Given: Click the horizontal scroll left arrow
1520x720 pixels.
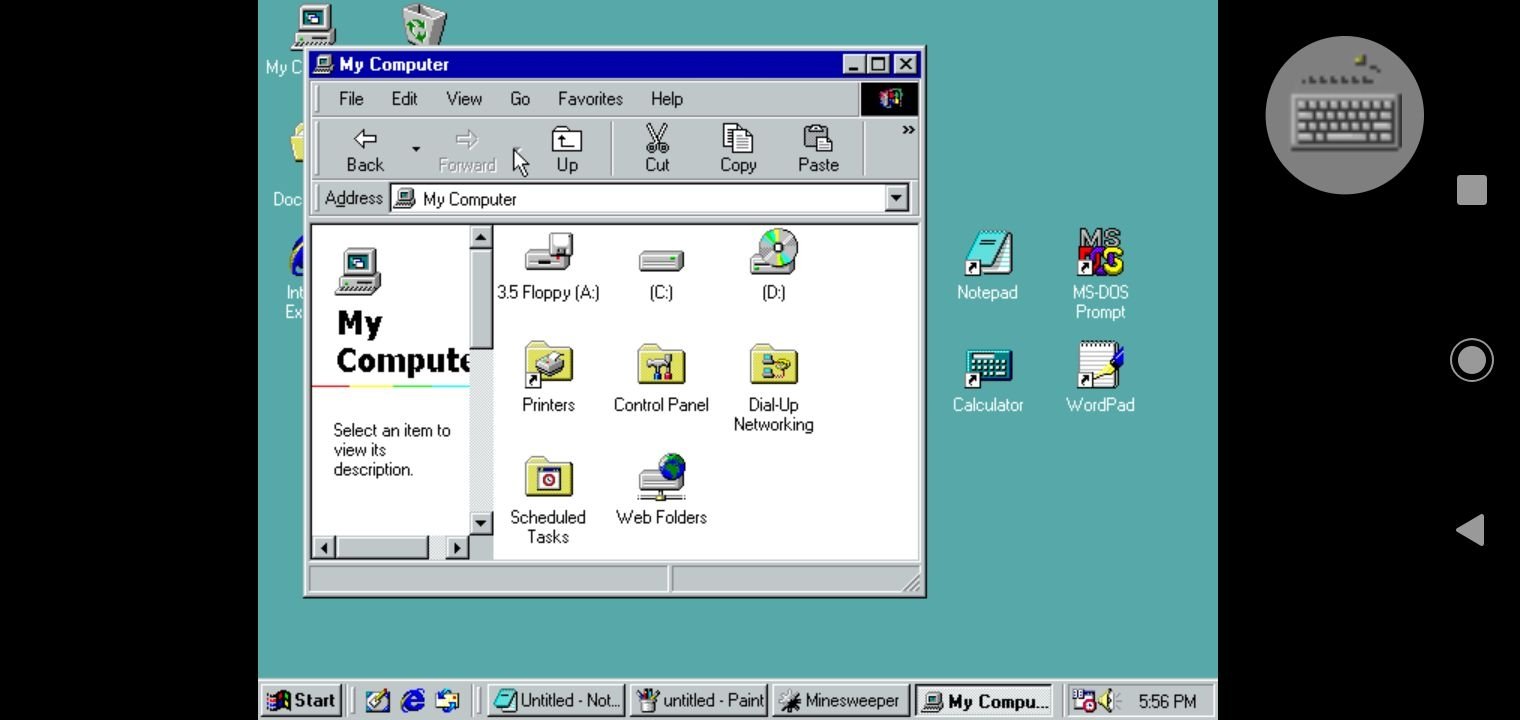Looking at the screenshot, I should point(323,547).
